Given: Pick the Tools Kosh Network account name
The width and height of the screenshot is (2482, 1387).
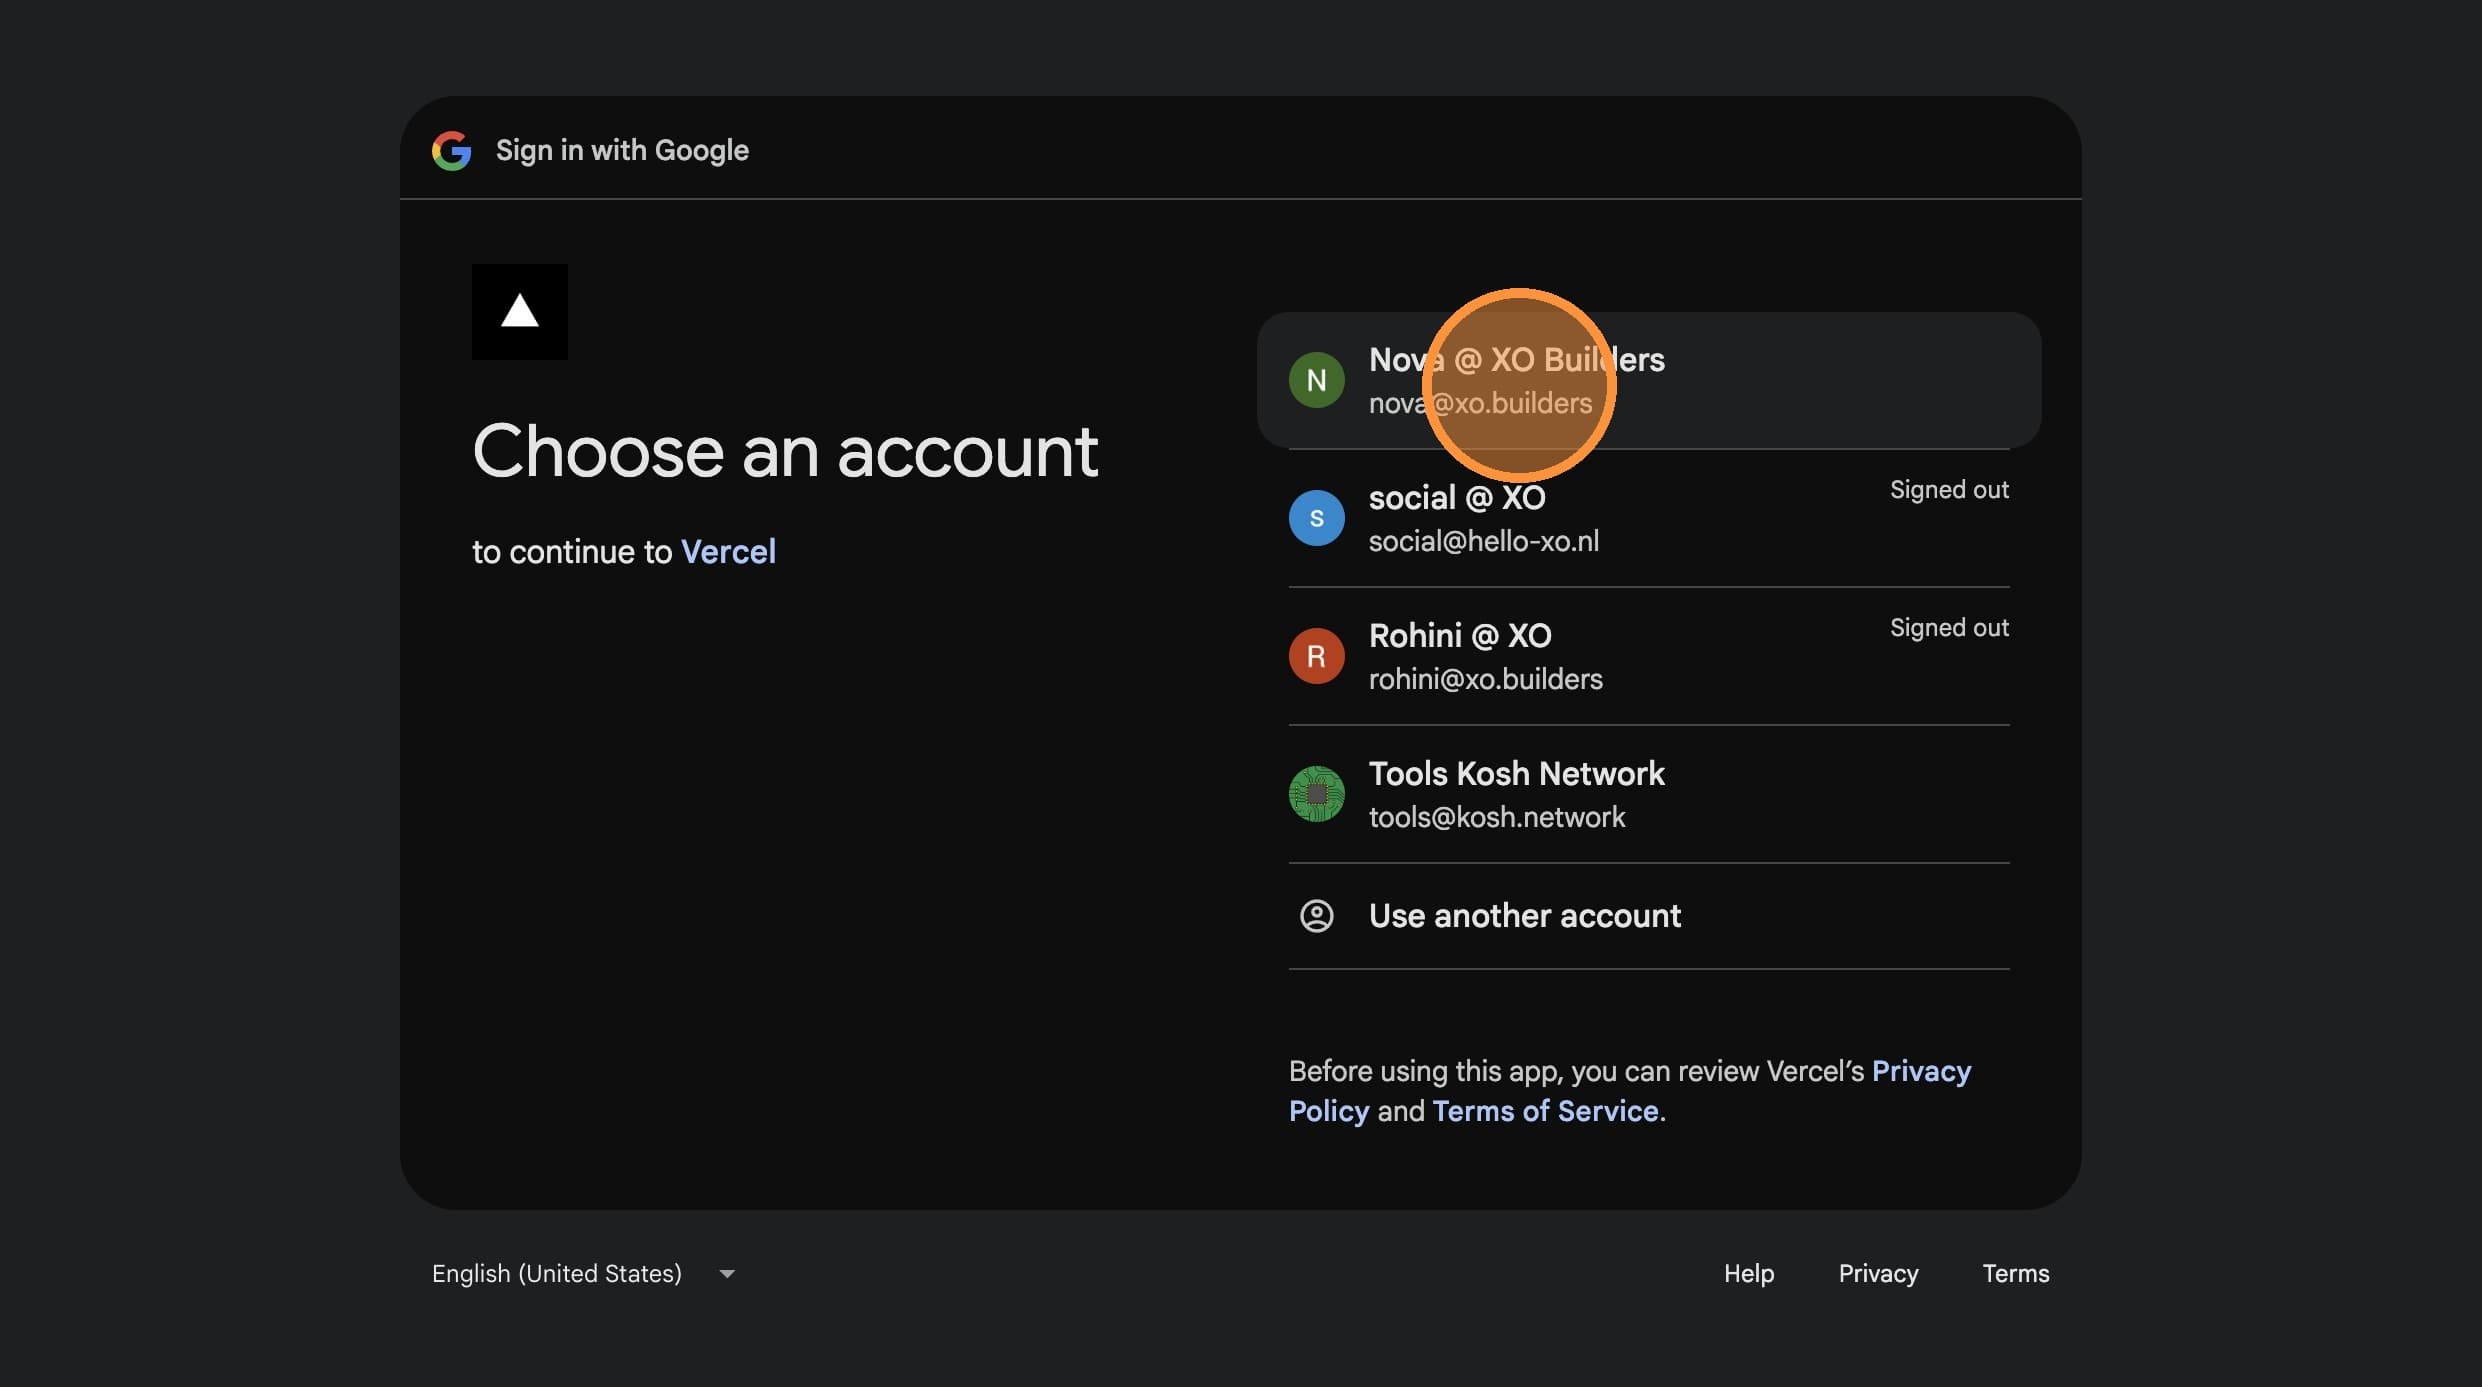Looking at the screenshot, I should [1516, 774].
